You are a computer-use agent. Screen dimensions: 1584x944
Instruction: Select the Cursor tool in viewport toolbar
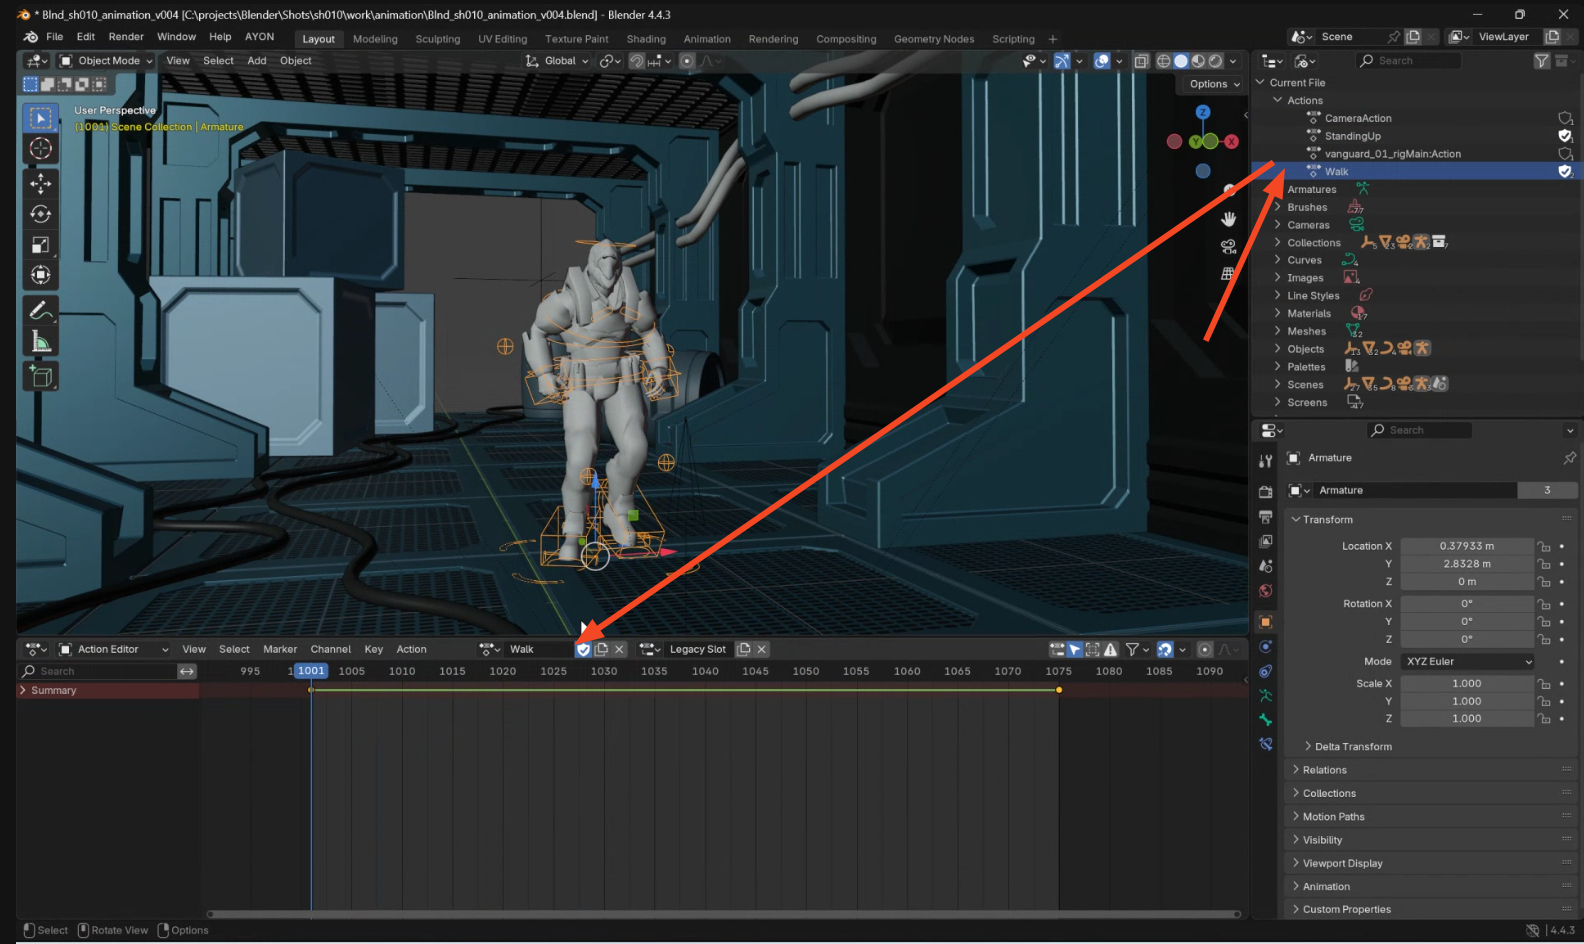(x=41, y=149)
